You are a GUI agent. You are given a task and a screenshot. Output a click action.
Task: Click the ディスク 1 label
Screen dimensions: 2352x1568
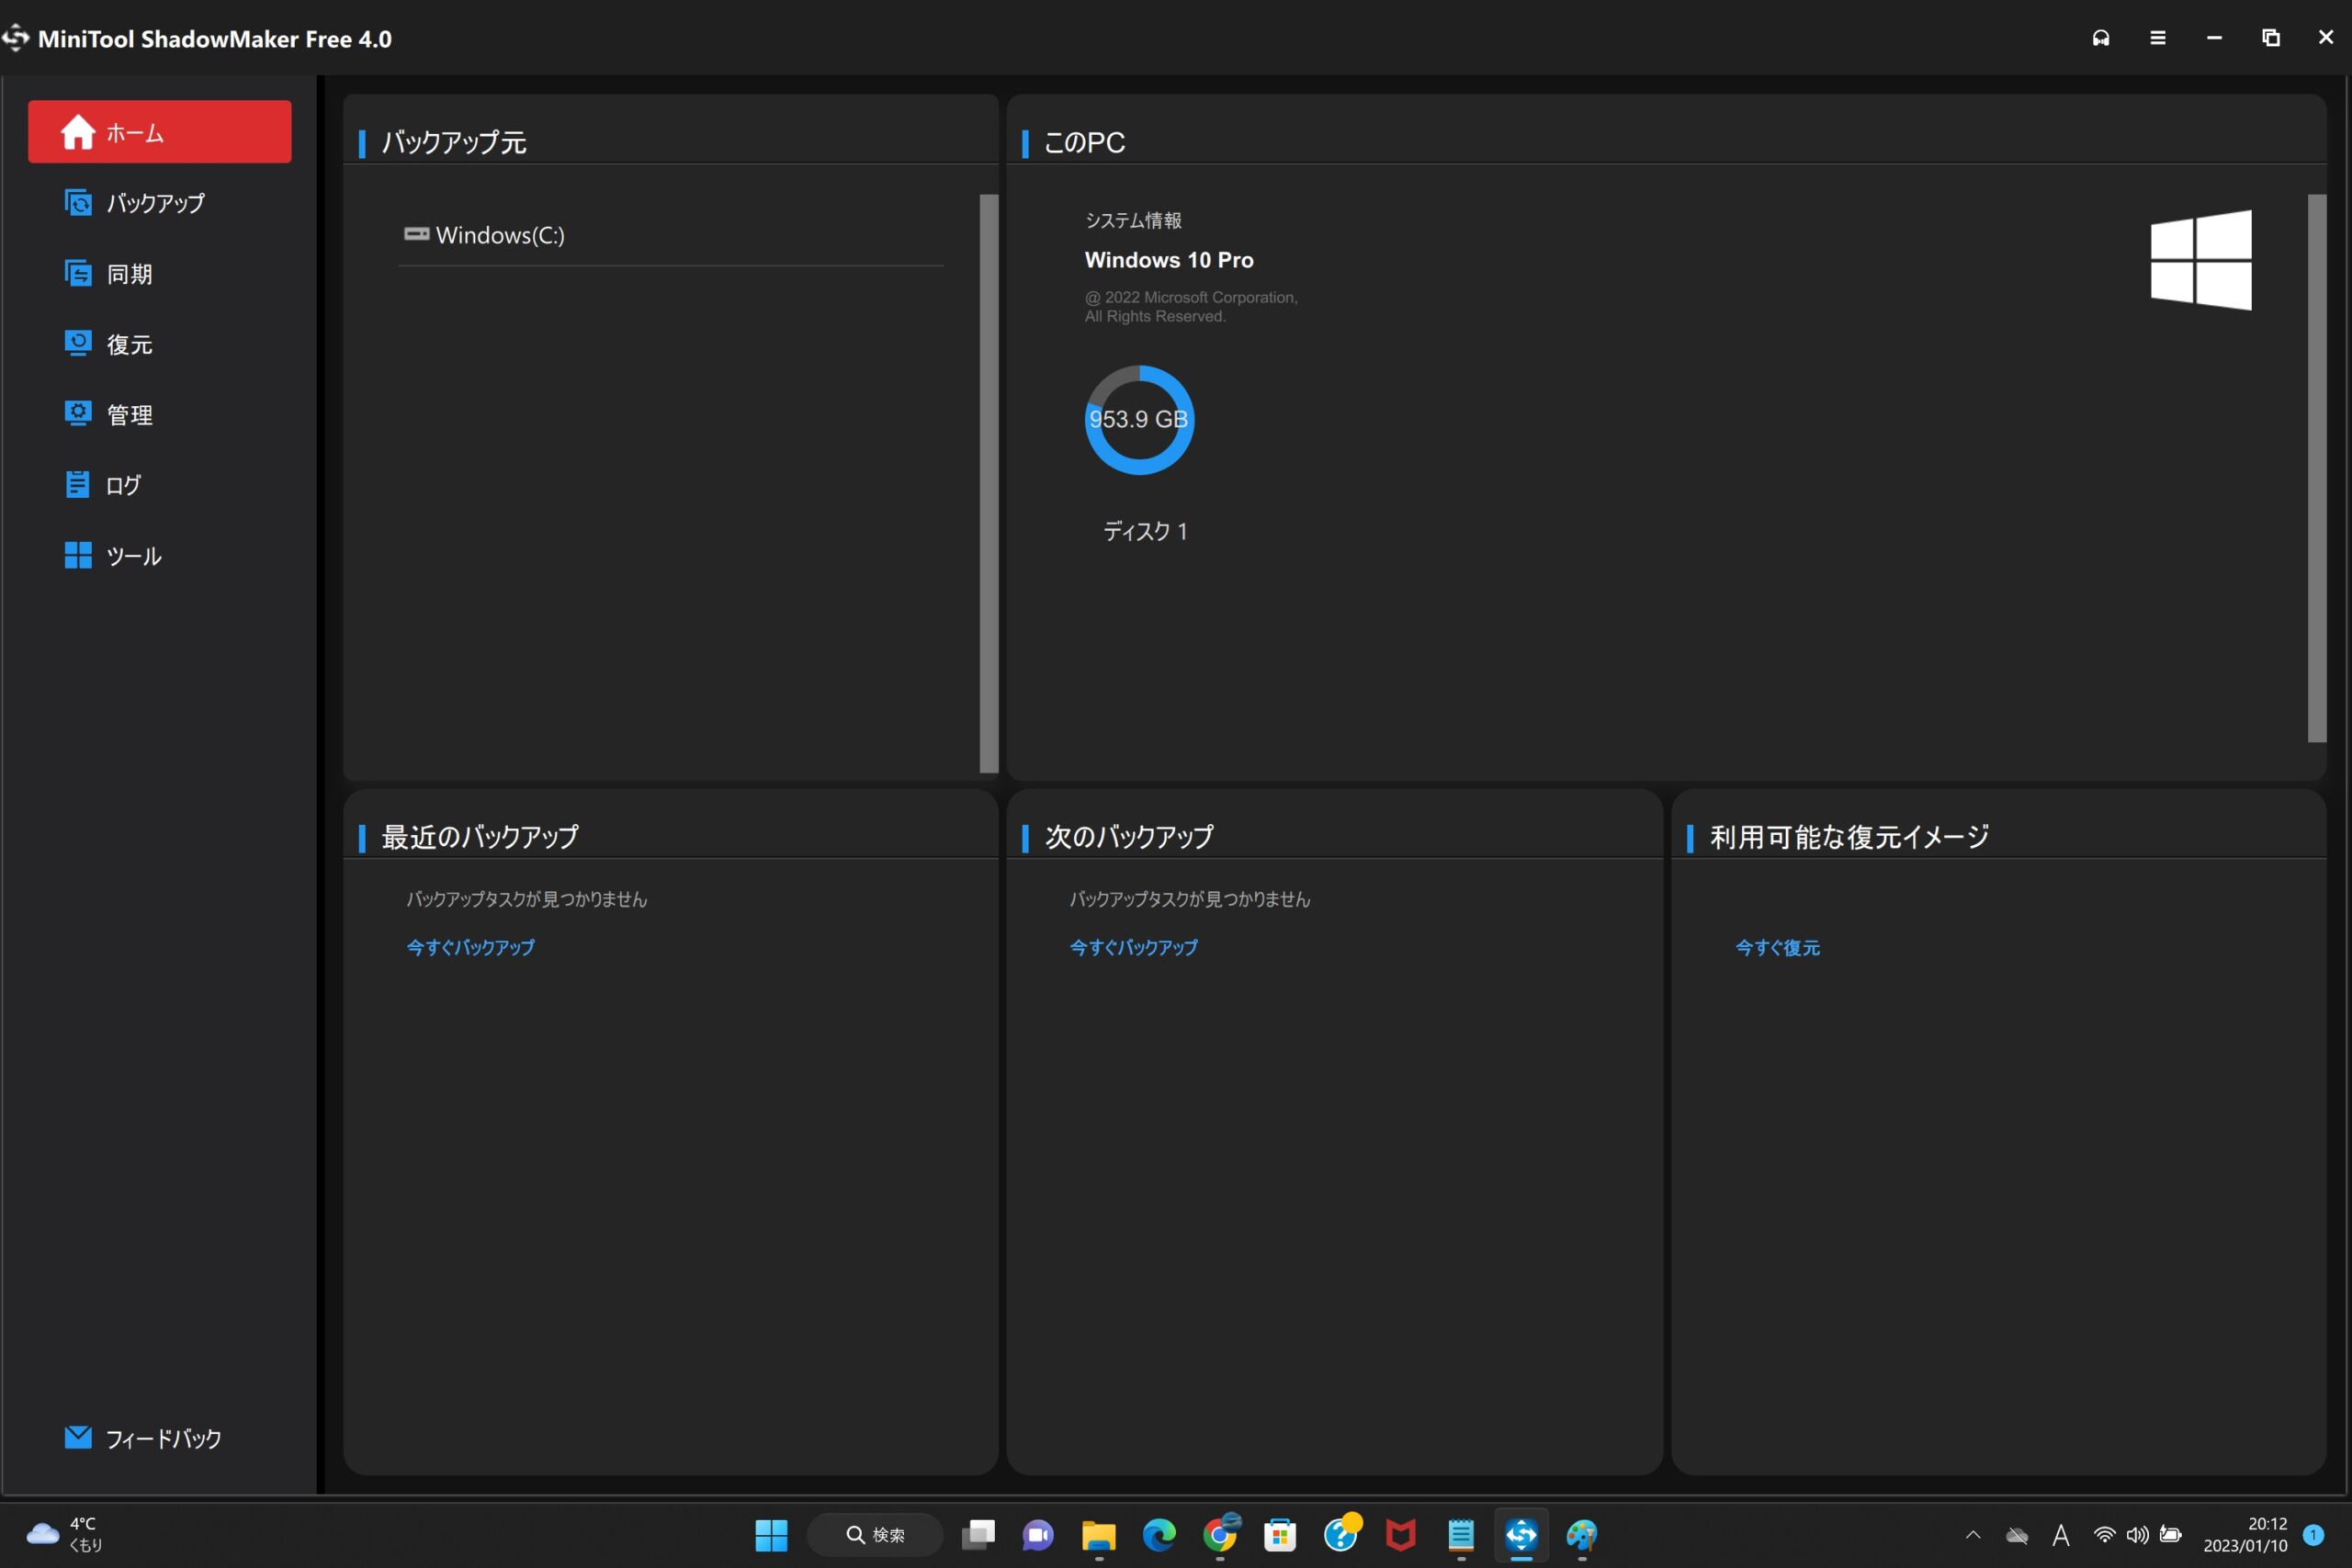(1145, 531)
